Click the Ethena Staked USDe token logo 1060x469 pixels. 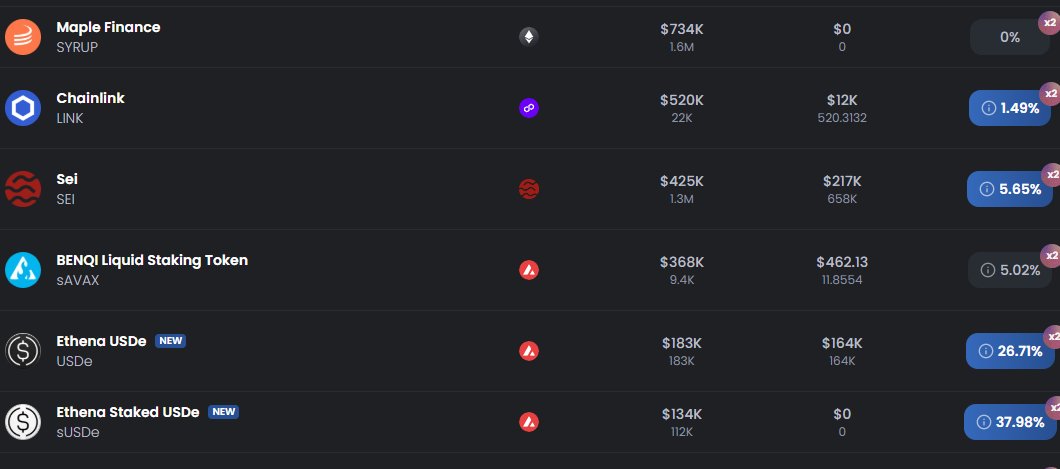[x=23, y=422]
